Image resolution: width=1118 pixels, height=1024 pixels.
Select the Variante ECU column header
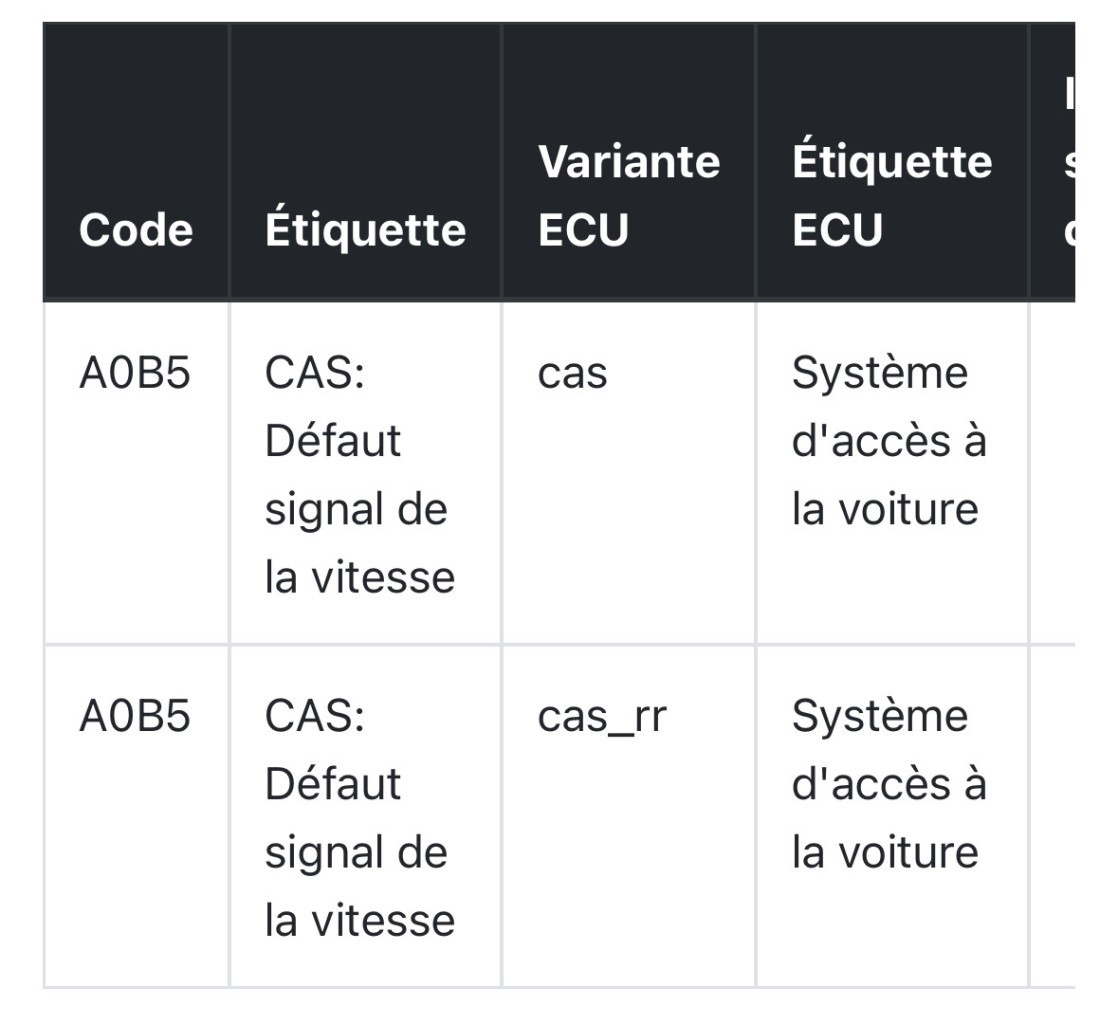pyautogui.click(x=628, y=195)
